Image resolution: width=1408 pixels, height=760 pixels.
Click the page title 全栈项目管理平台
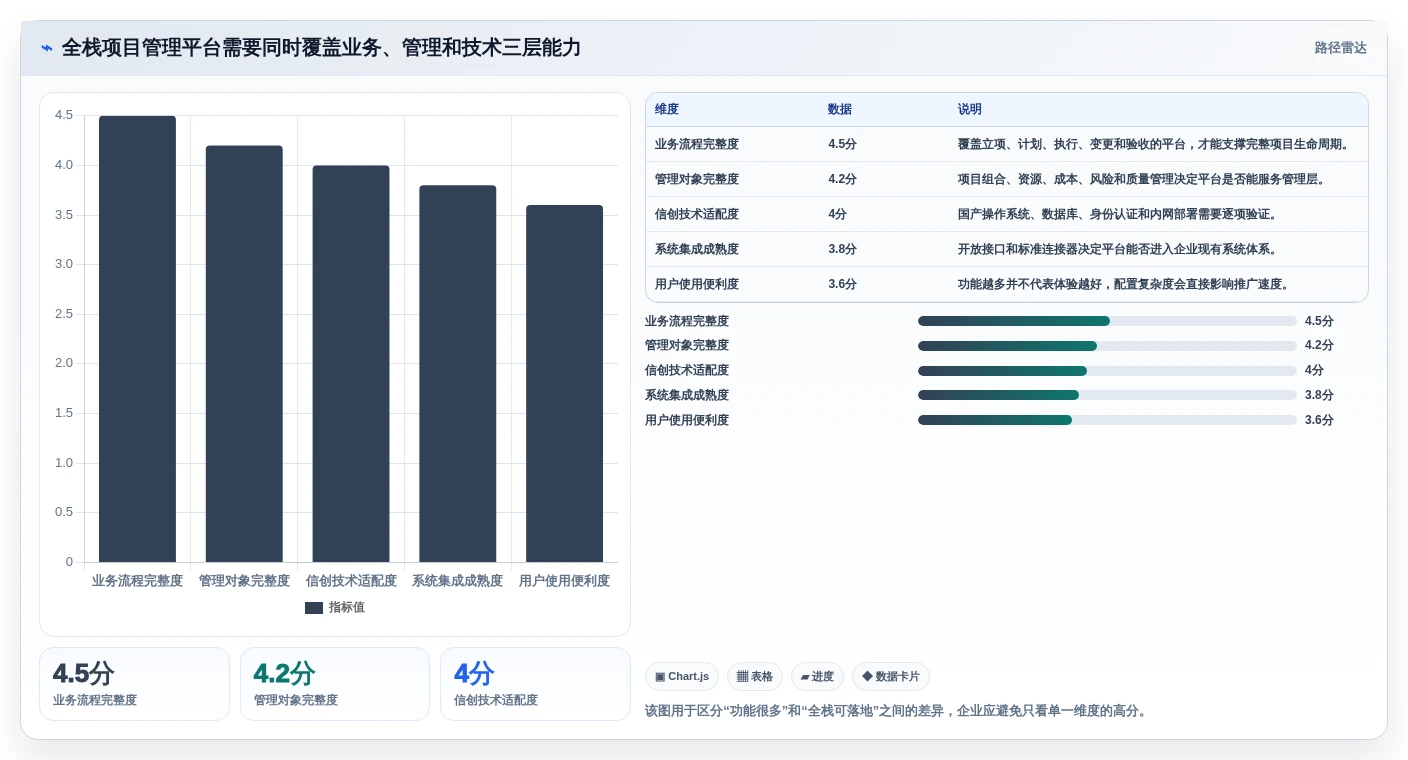click(x=322, y=48)
